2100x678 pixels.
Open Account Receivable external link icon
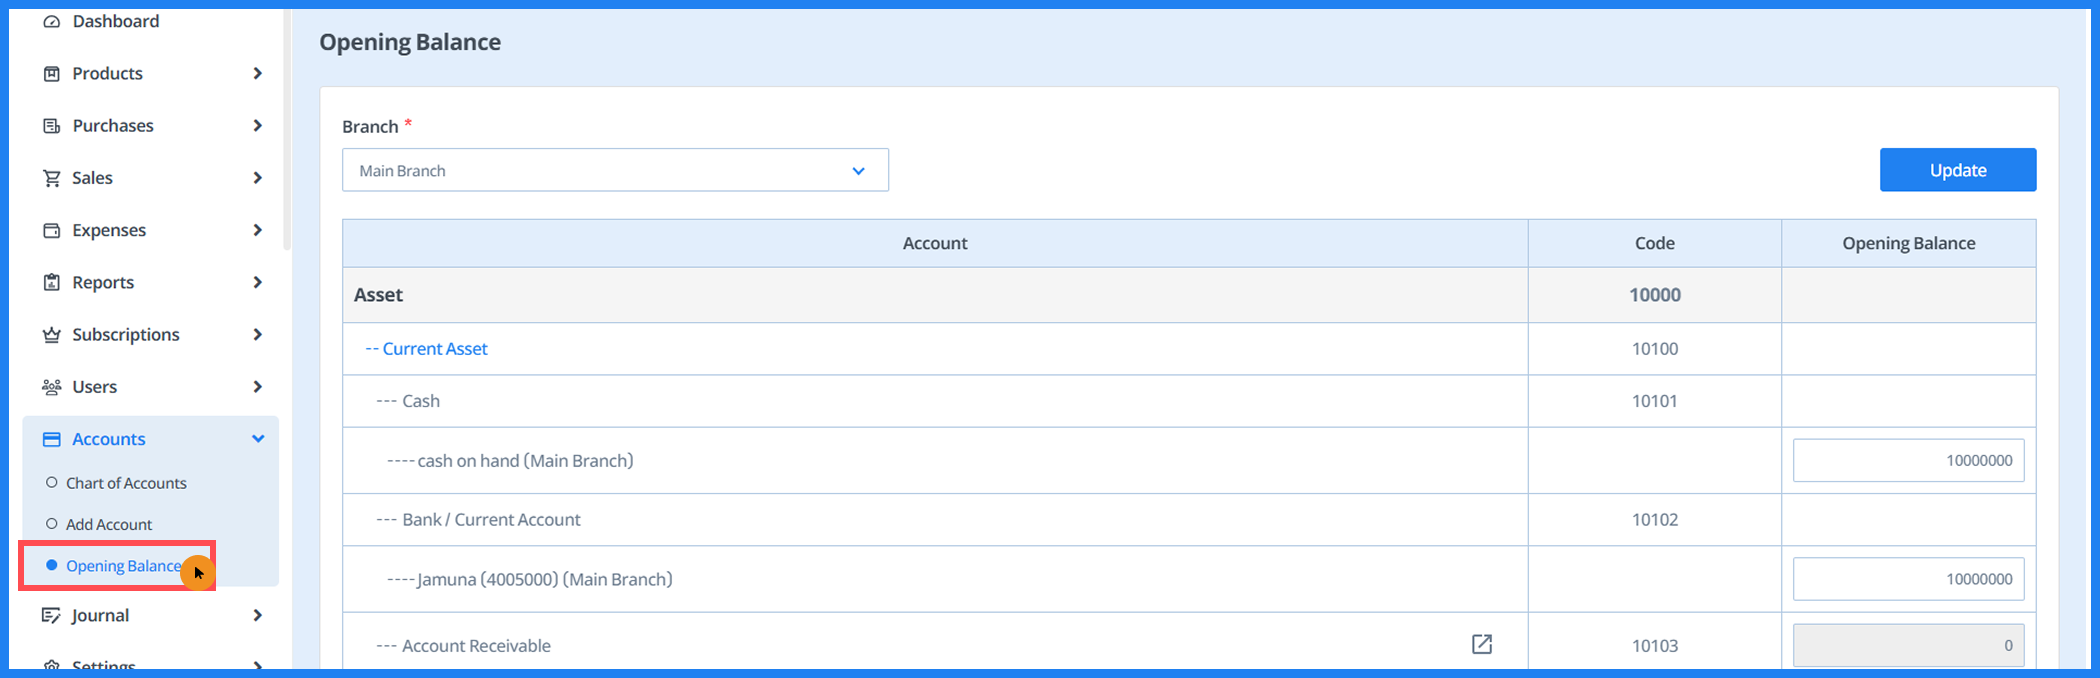[x=1481, y=644]
